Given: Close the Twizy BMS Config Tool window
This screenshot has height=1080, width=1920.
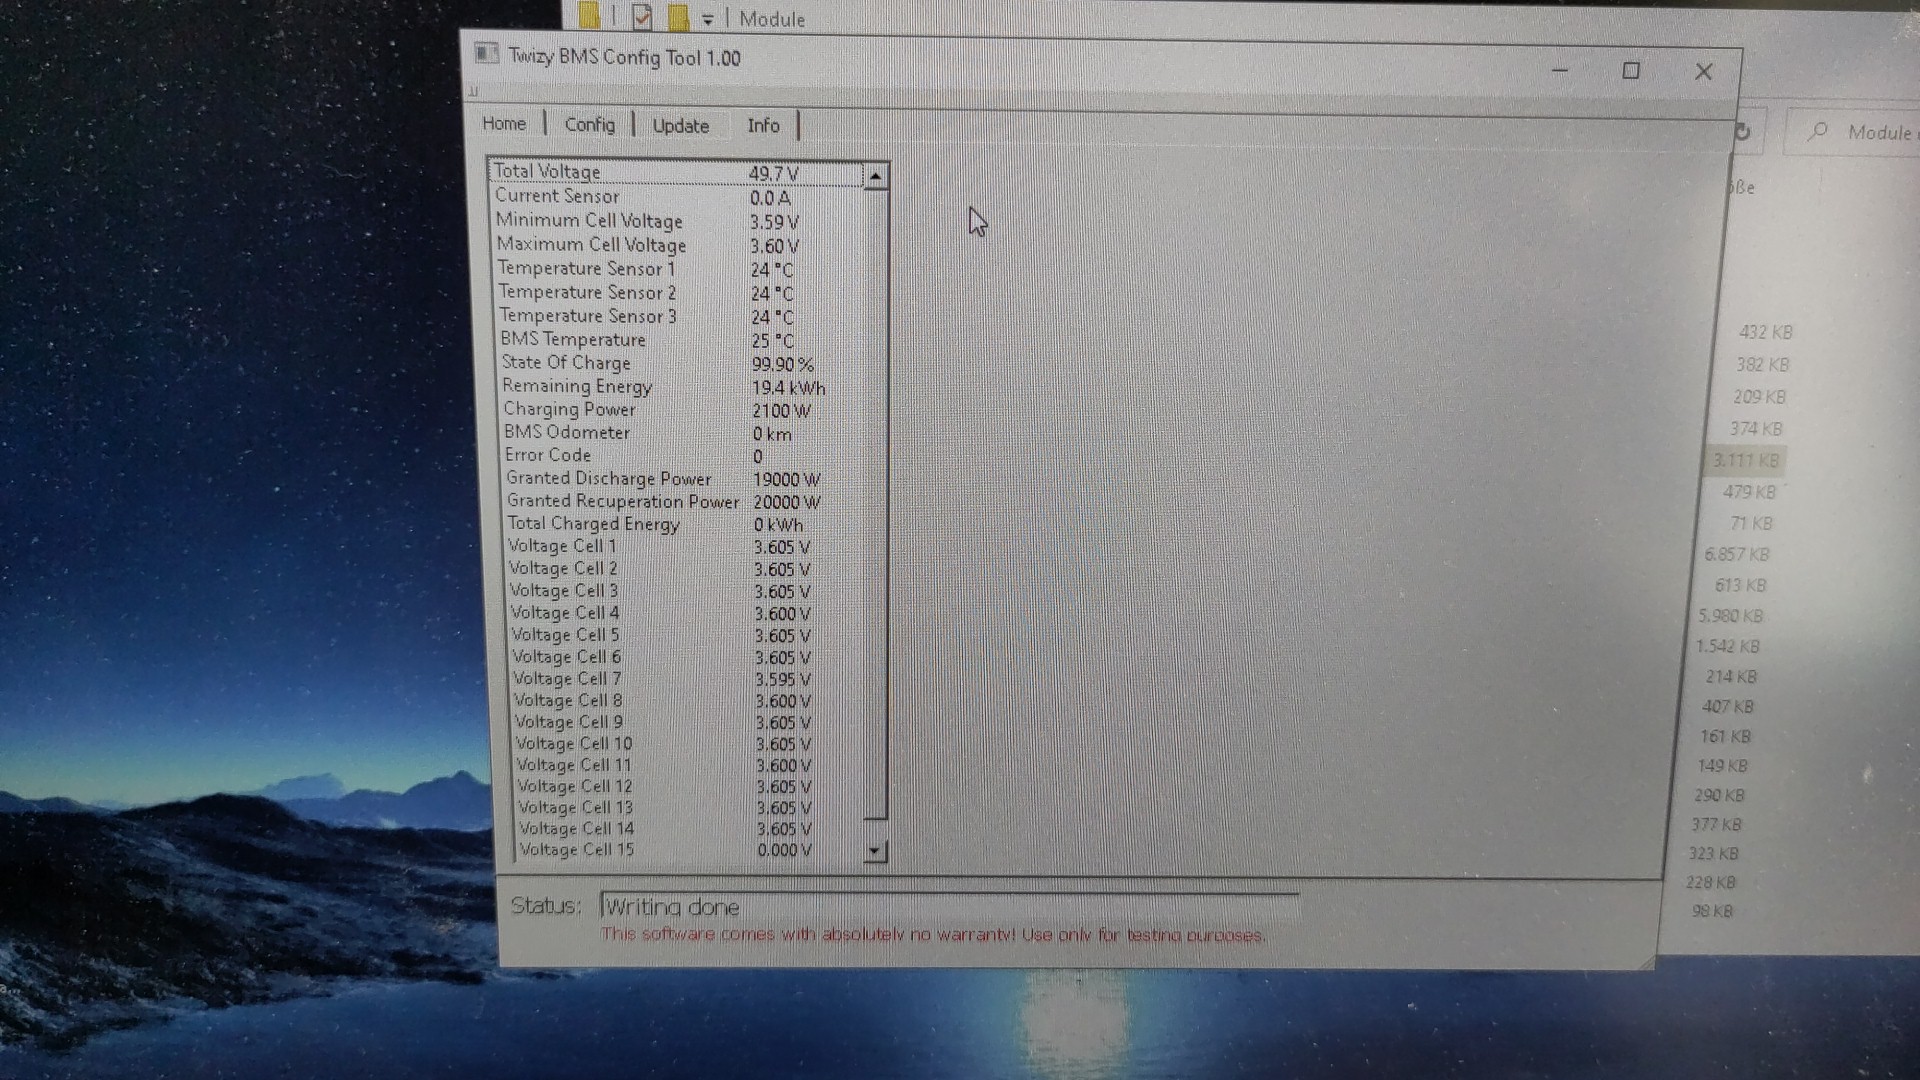Looking at the screenshot, I should [1704, 72].
